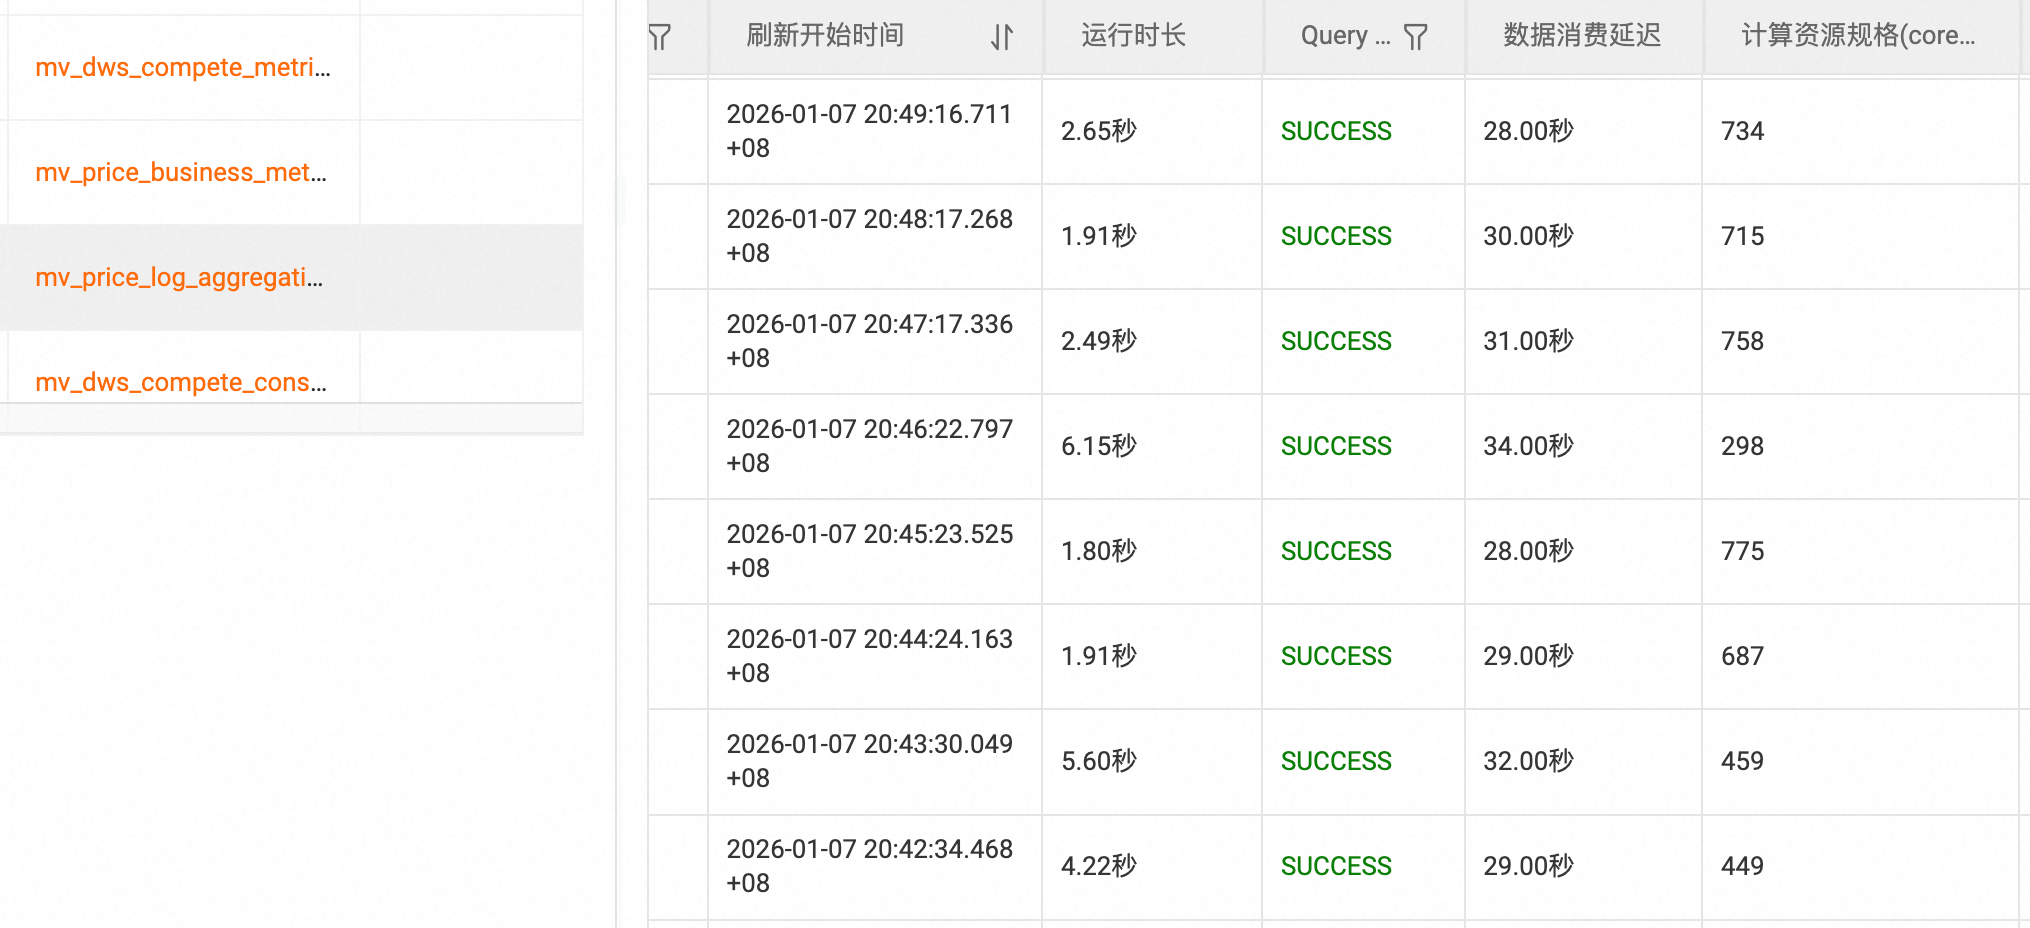Click the 运行时长 column header
Image resolution: width=2030 pixels, height=928 pixels.
click(1131, 36)
